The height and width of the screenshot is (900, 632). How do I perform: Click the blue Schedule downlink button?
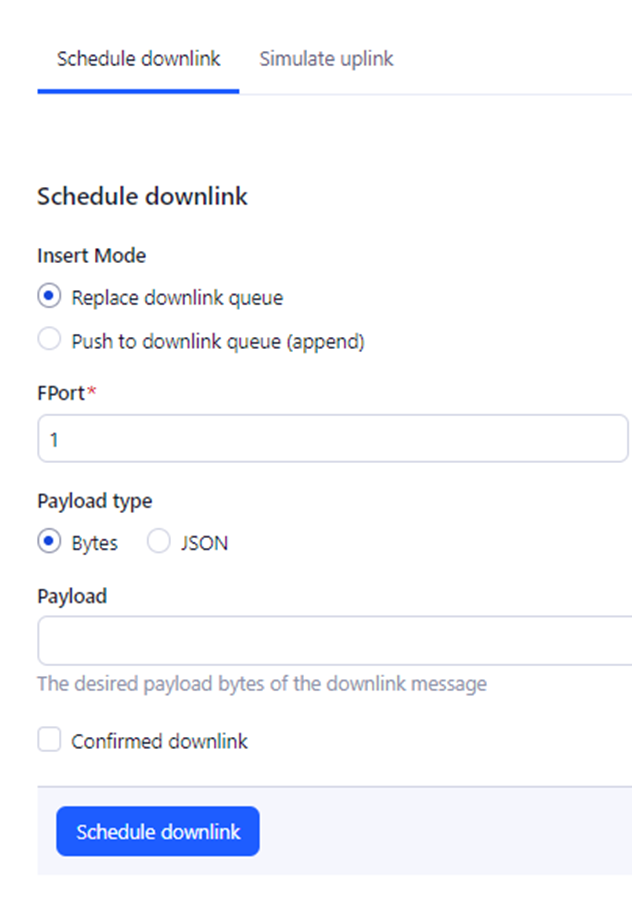click(158, 831)
